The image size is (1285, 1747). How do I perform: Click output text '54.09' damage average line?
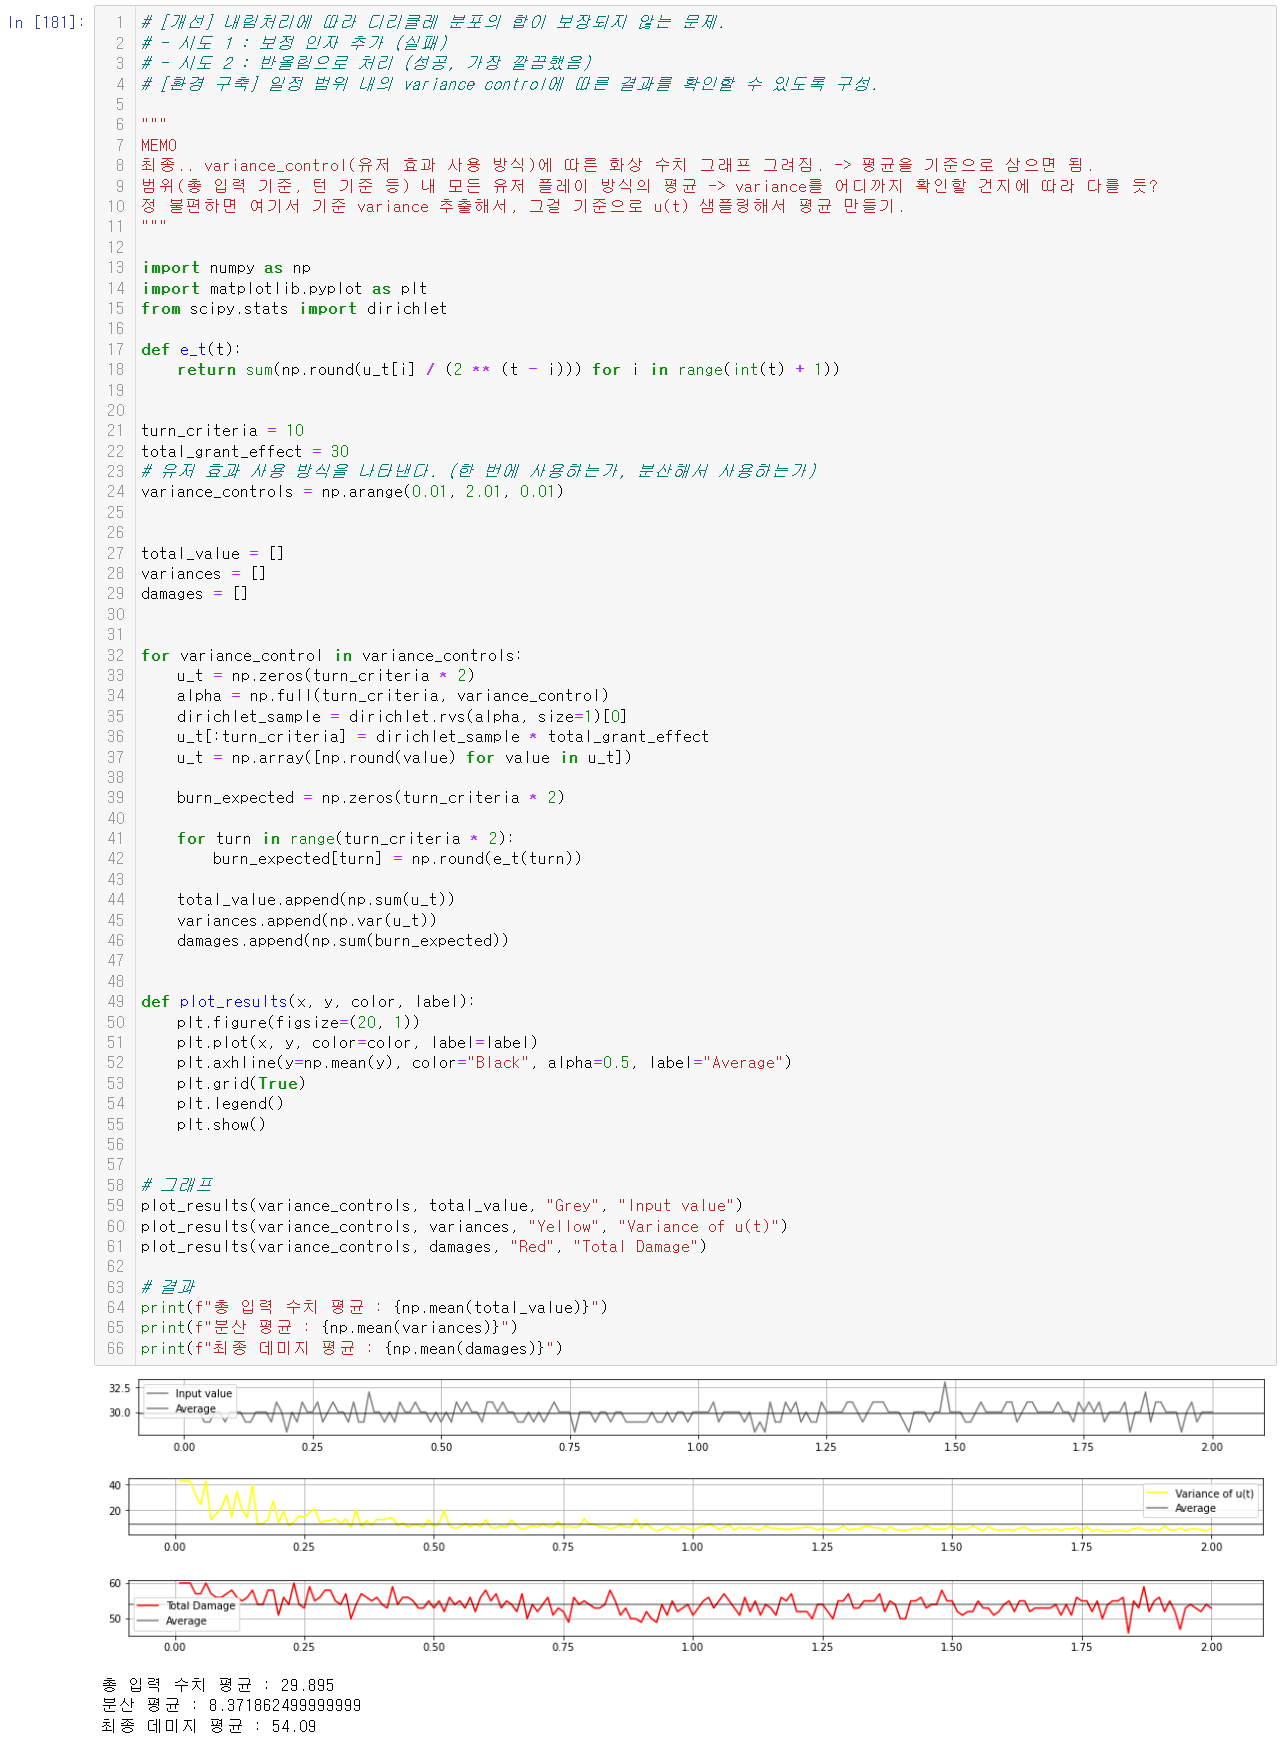click(x=209, y=1727)
